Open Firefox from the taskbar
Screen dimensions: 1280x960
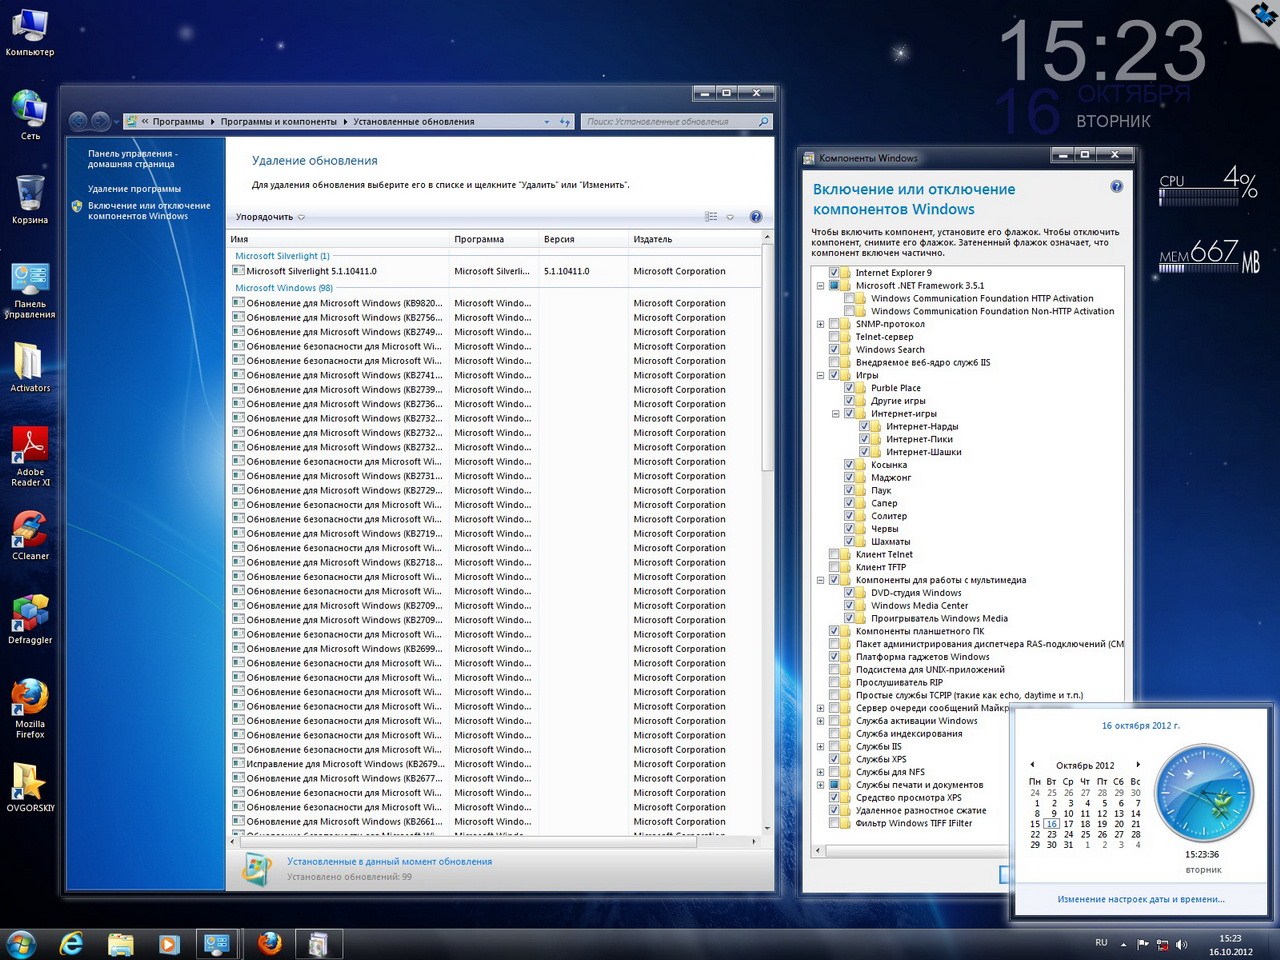coord(269,943)
